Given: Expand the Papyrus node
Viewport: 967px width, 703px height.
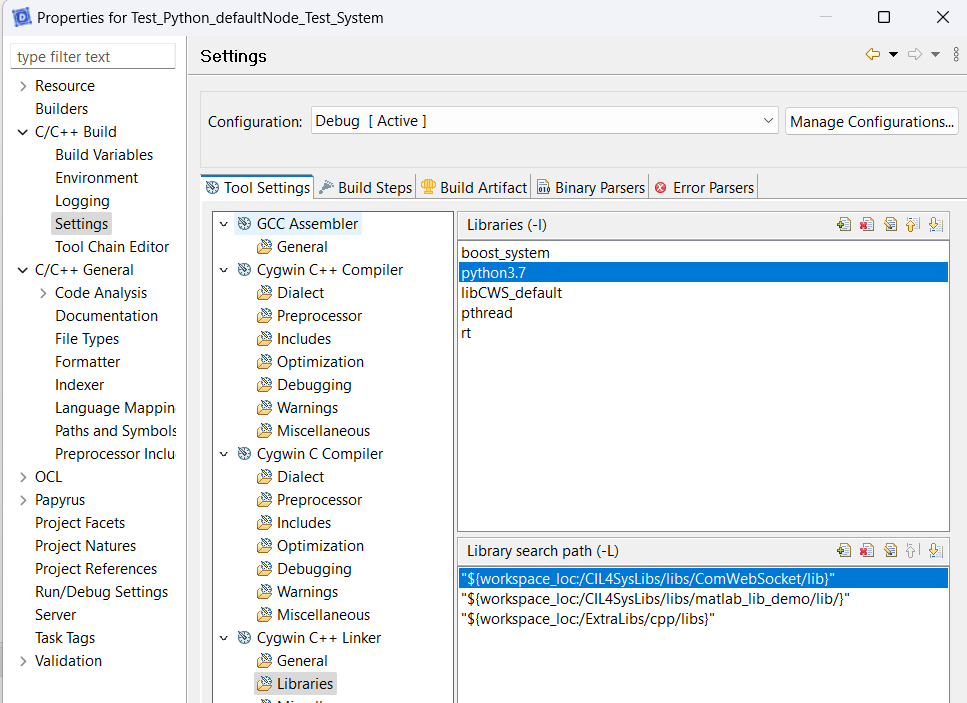Looking at the screenshot, I should (23, 500).
